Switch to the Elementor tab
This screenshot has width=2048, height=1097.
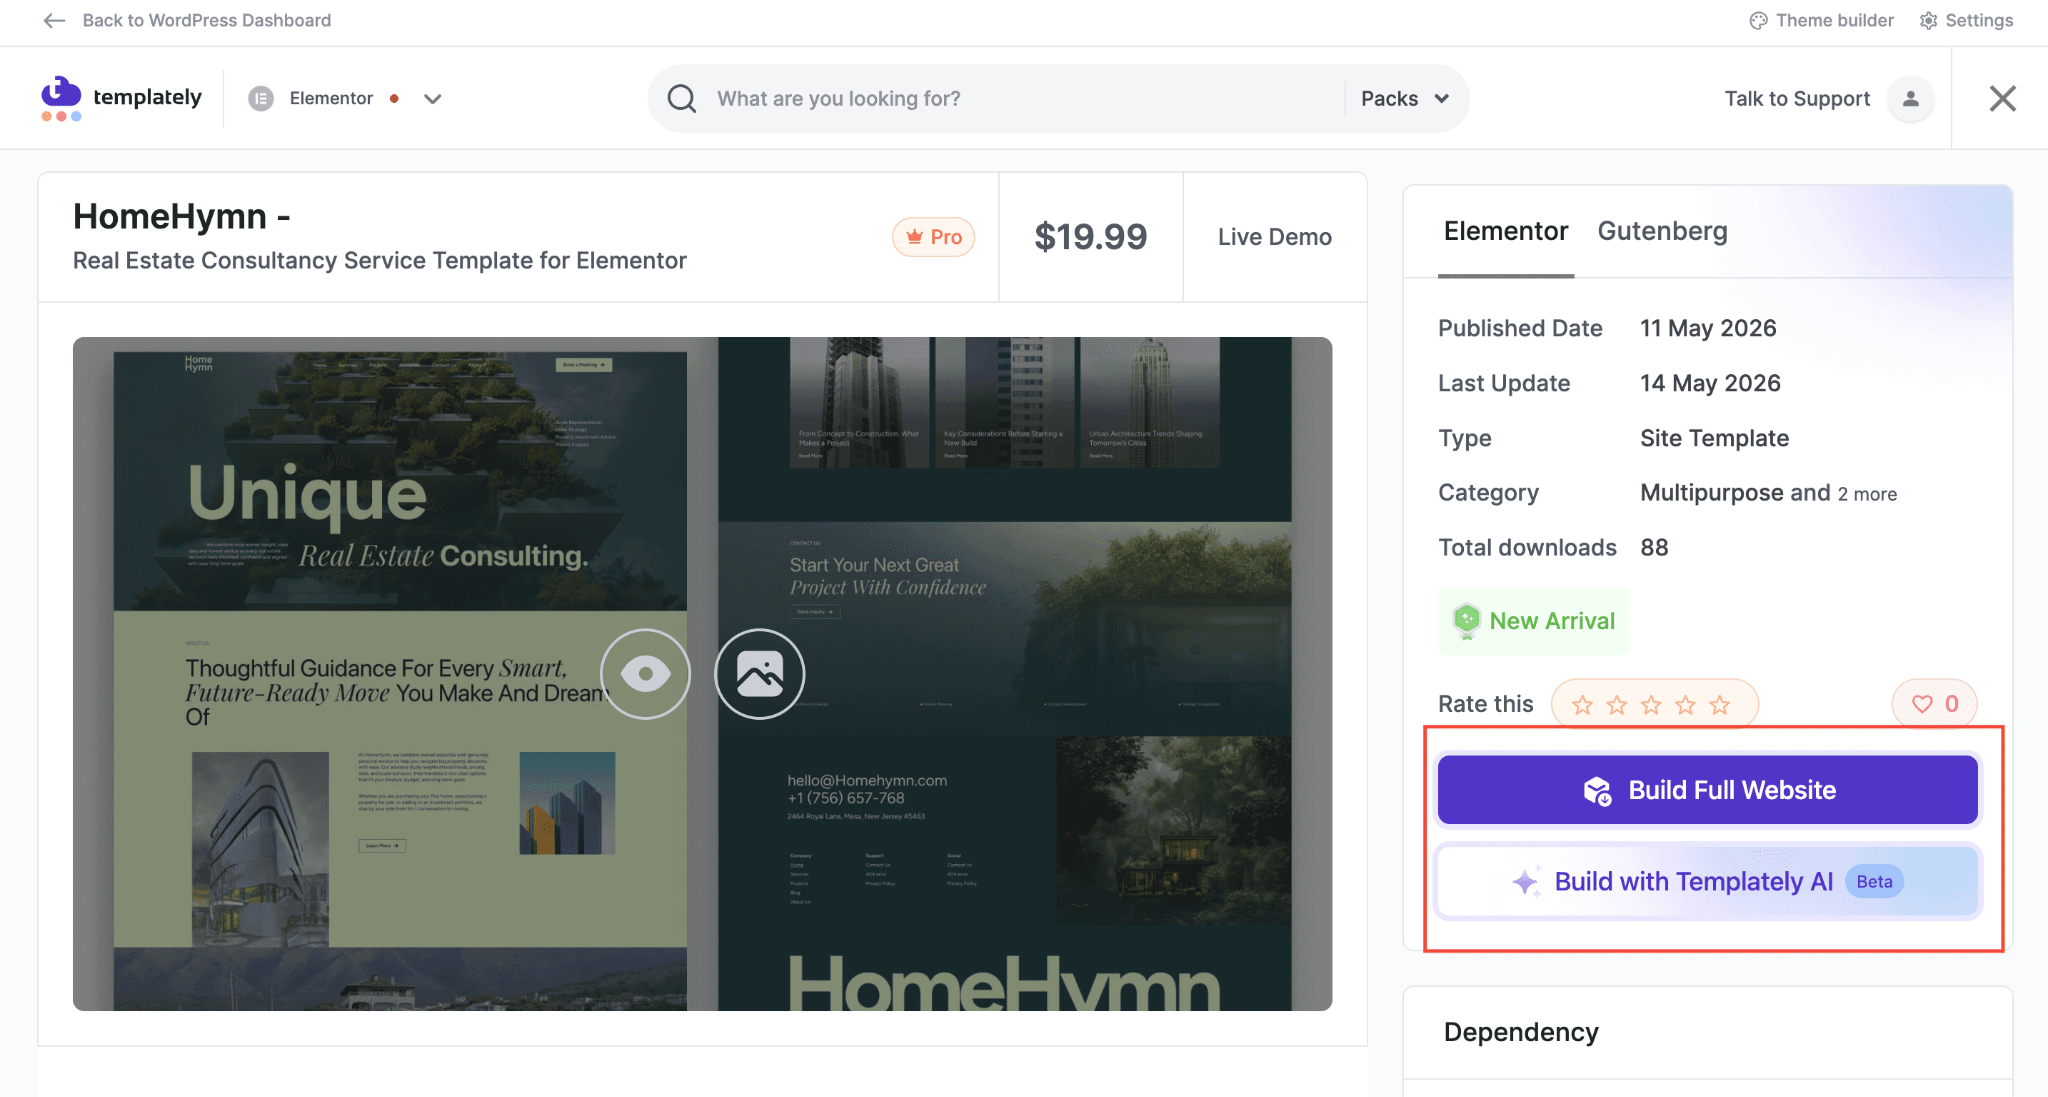(x=1505, y=231)
